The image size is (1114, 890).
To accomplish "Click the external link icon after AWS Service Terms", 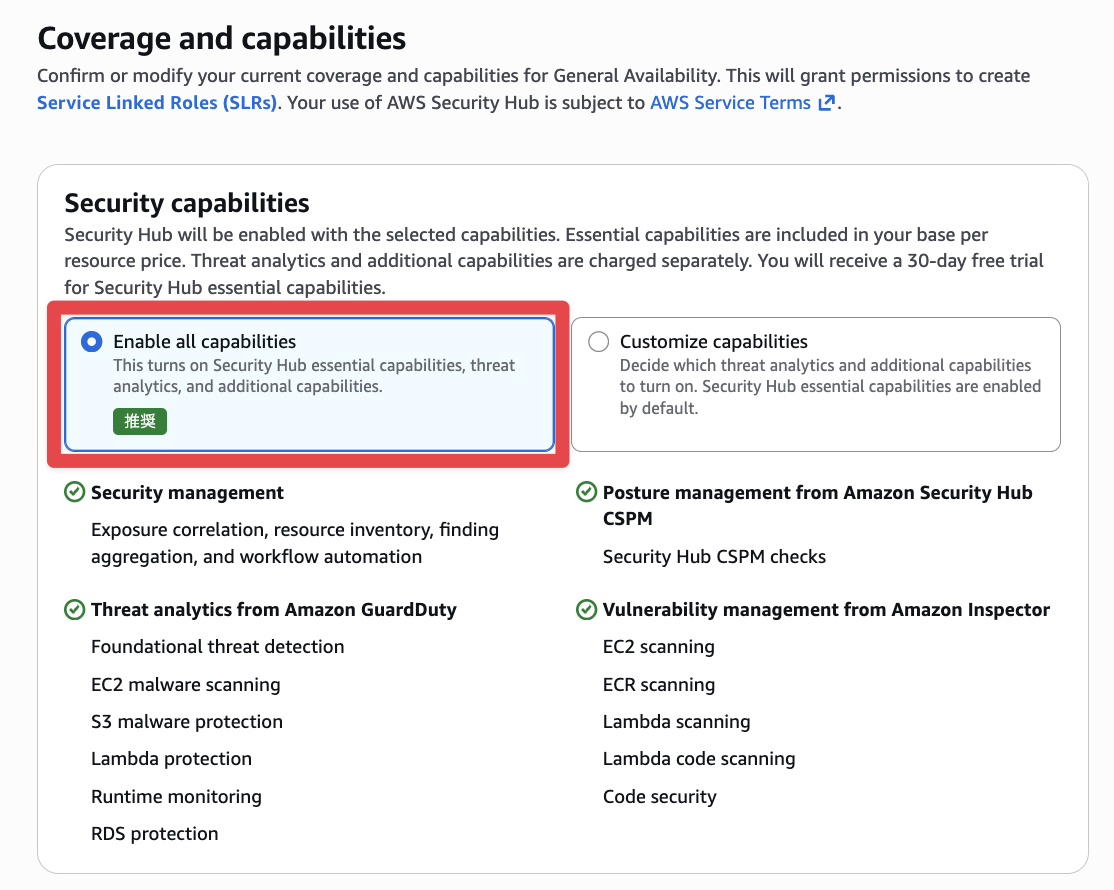I will point(826,103).
